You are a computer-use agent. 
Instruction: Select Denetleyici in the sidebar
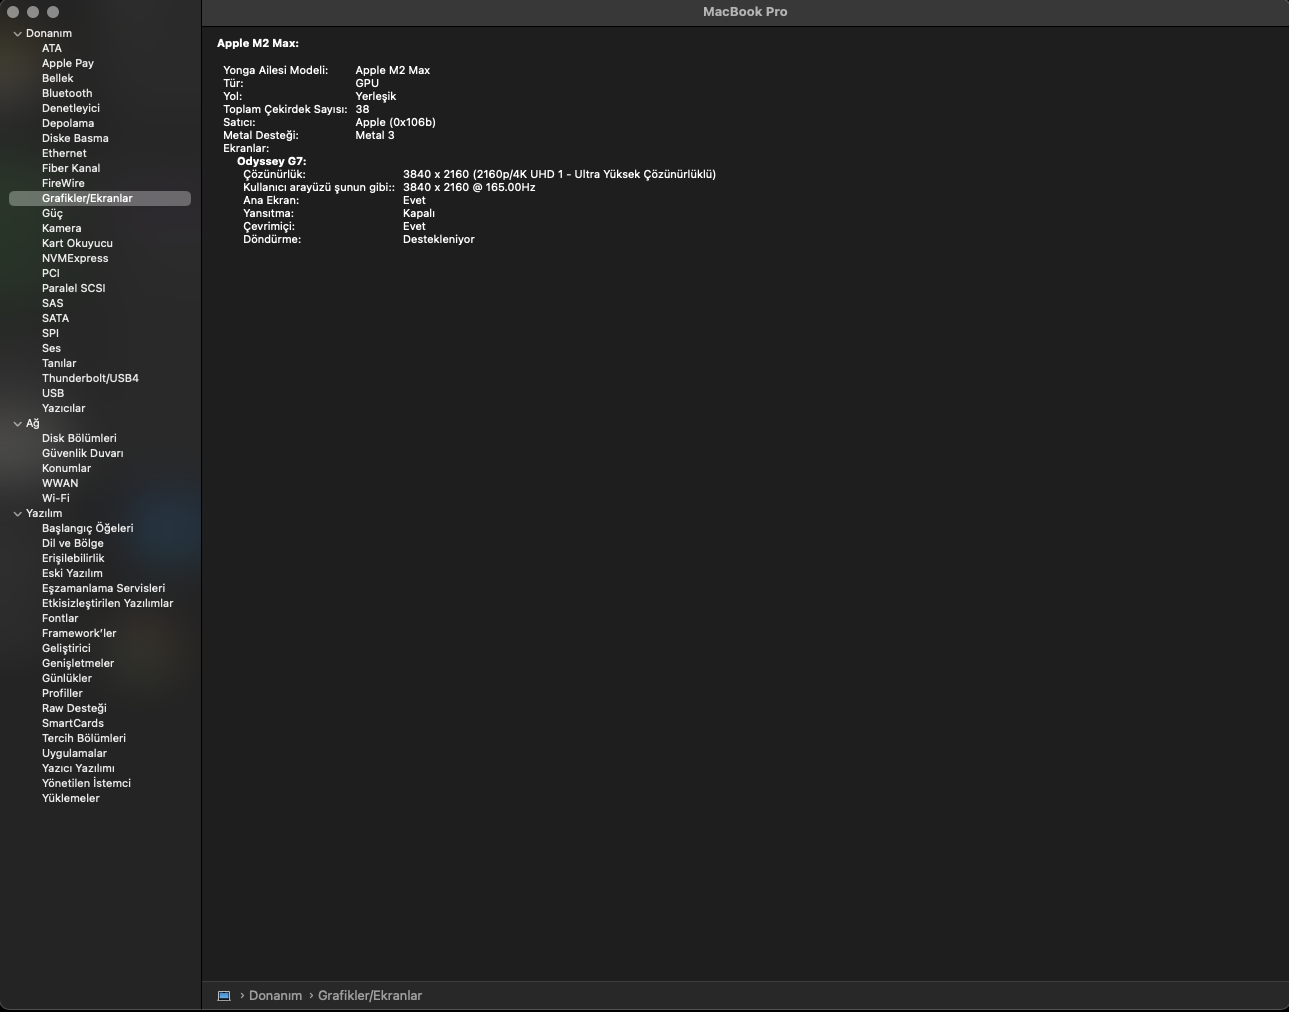tap(71, 108)
